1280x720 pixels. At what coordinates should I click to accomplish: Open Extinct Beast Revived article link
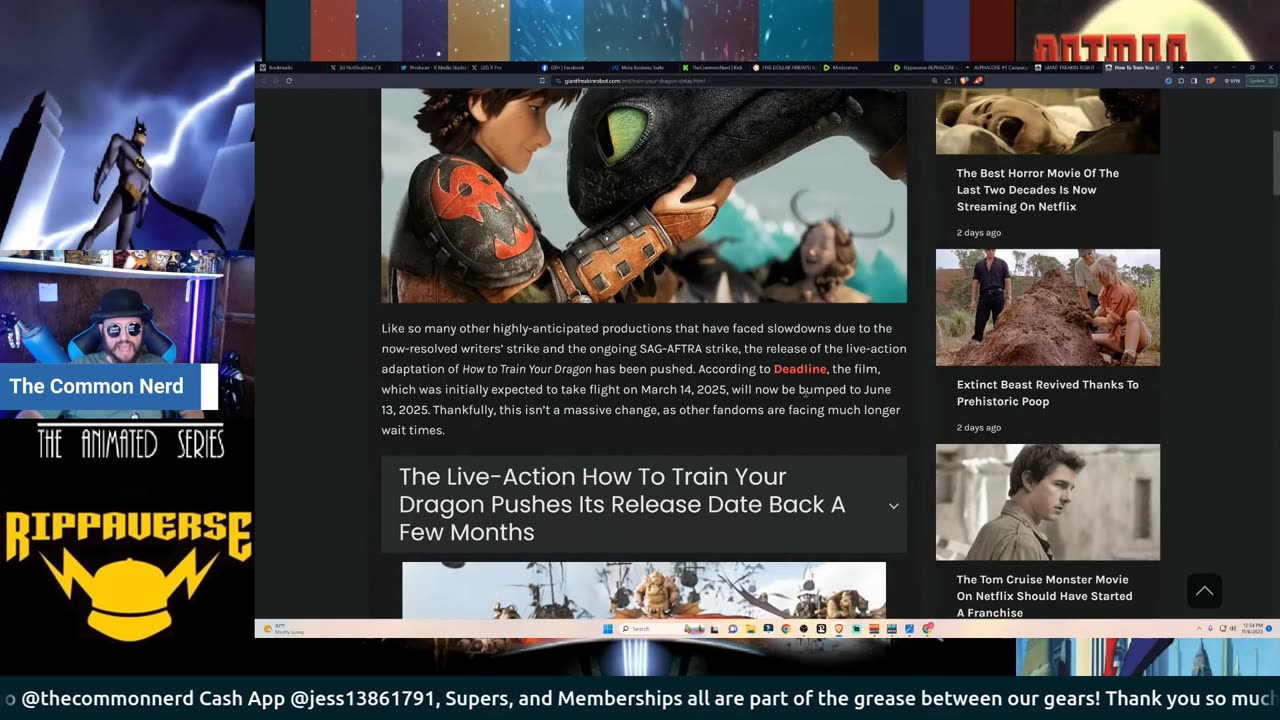click(x=1048, y=393)
